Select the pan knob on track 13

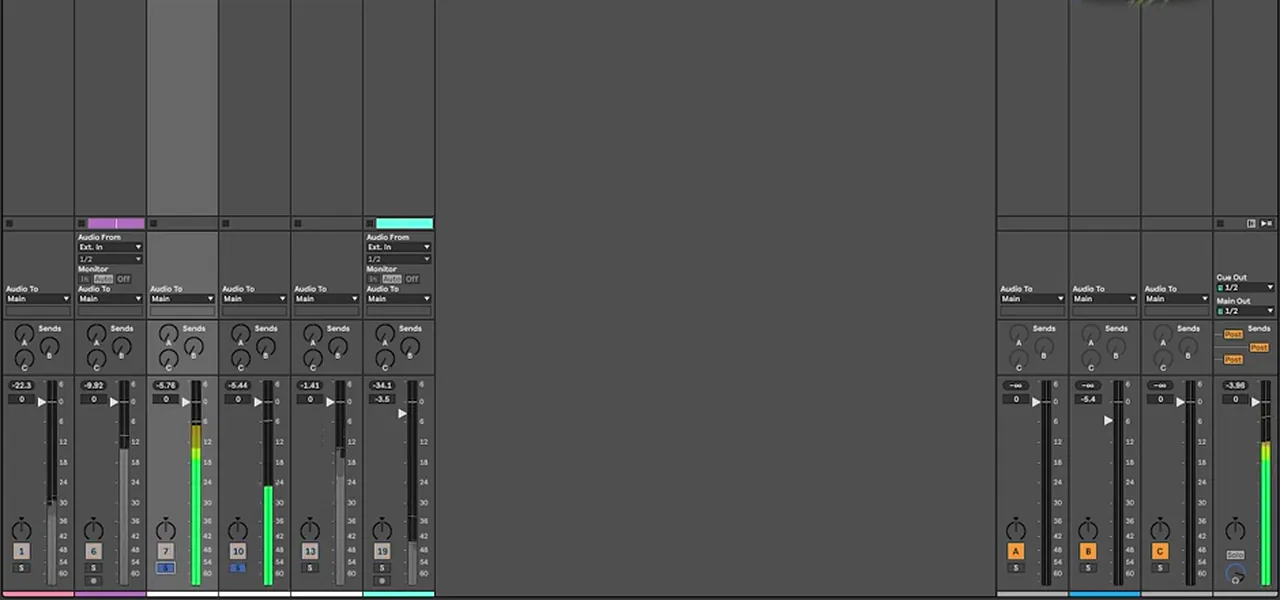(x=310, y=530)
